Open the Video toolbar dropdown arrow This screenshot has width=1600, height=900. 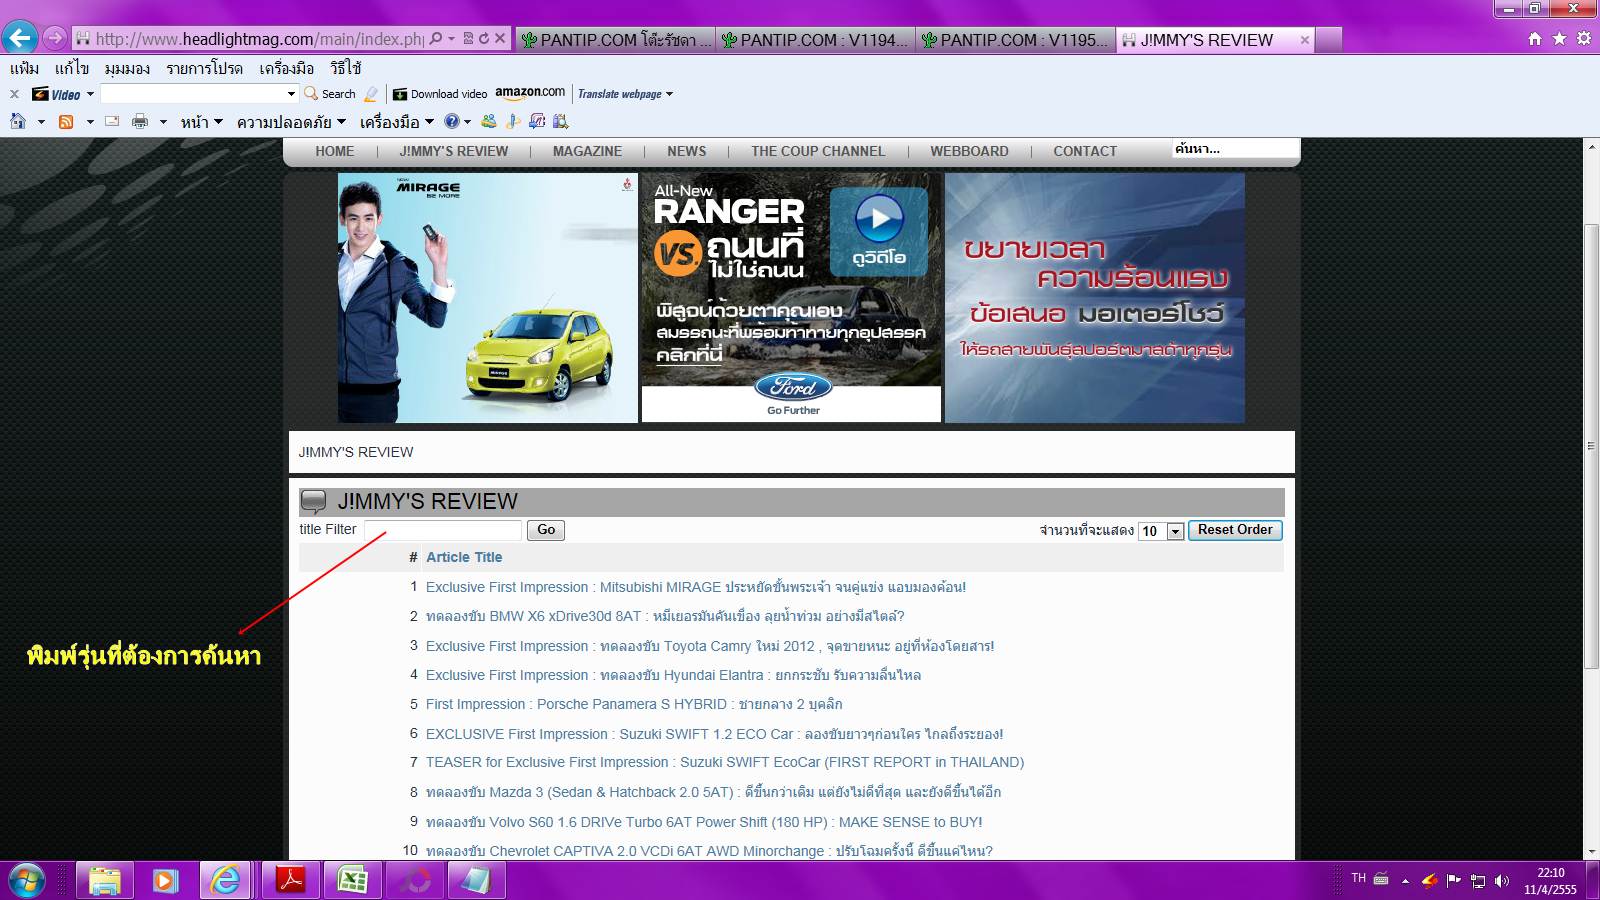(x=90, y=94)
